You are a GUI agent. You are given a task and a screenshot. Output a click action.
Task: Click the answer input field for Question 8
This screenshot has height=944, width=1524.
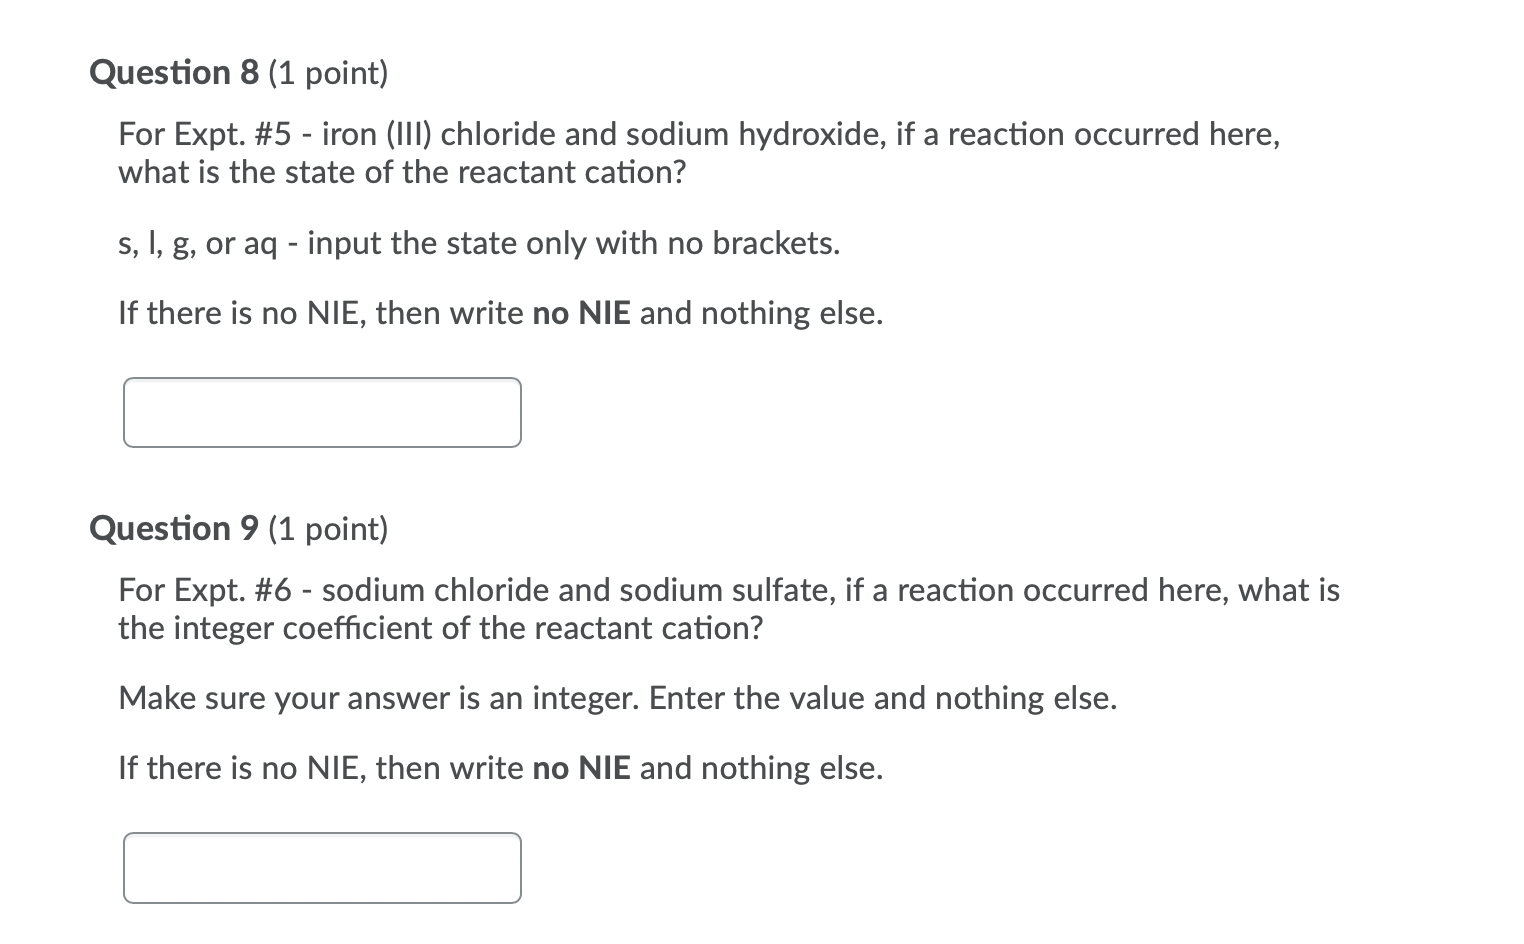321,412
